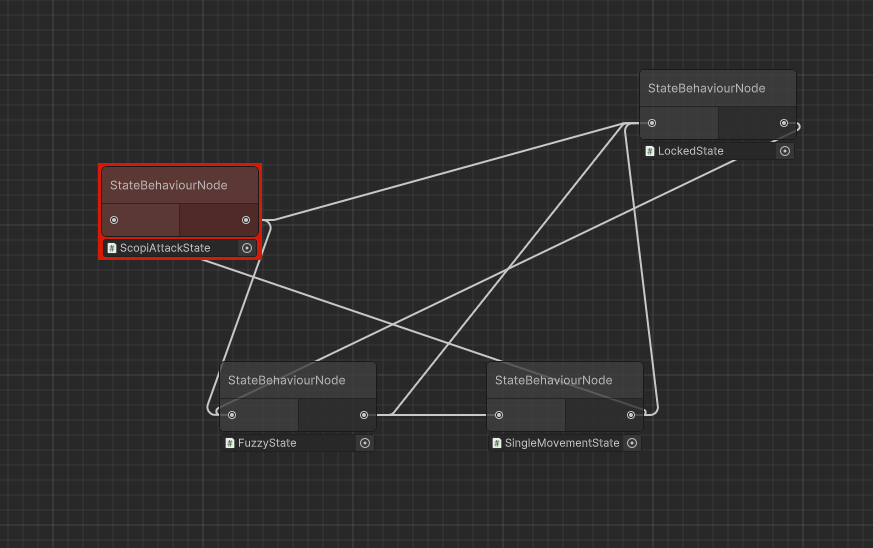Open the object picker beside FuzzyState
Screen dimensions: 873x548
(365, 443)
